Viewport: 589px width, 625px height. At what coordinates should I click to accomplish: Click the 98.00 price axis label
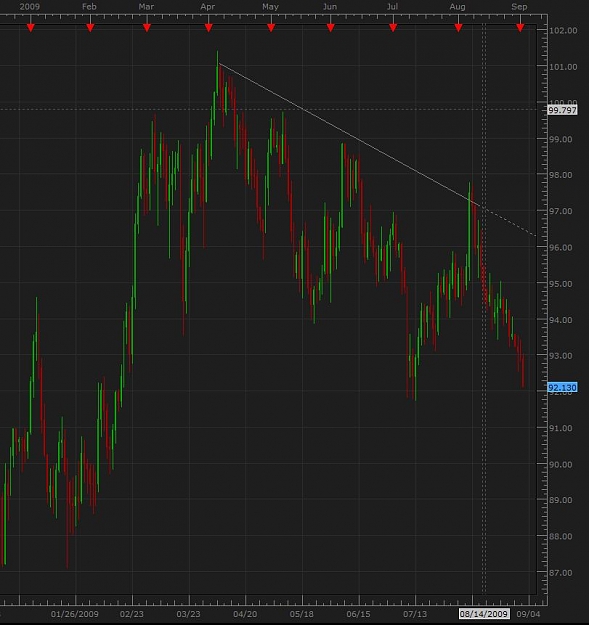click(560, 175)
